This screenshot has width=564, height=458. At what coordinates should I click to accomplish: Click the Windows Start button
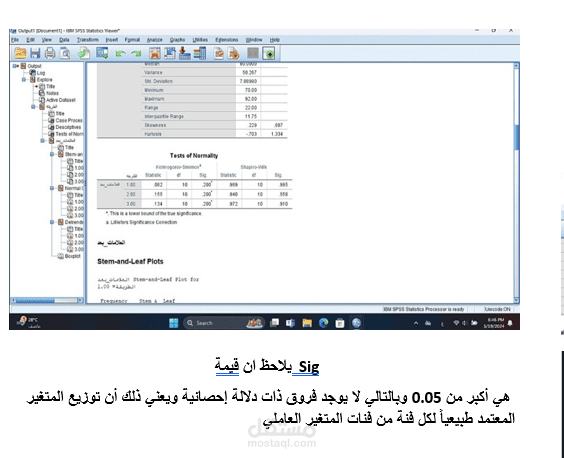point(174,323)
